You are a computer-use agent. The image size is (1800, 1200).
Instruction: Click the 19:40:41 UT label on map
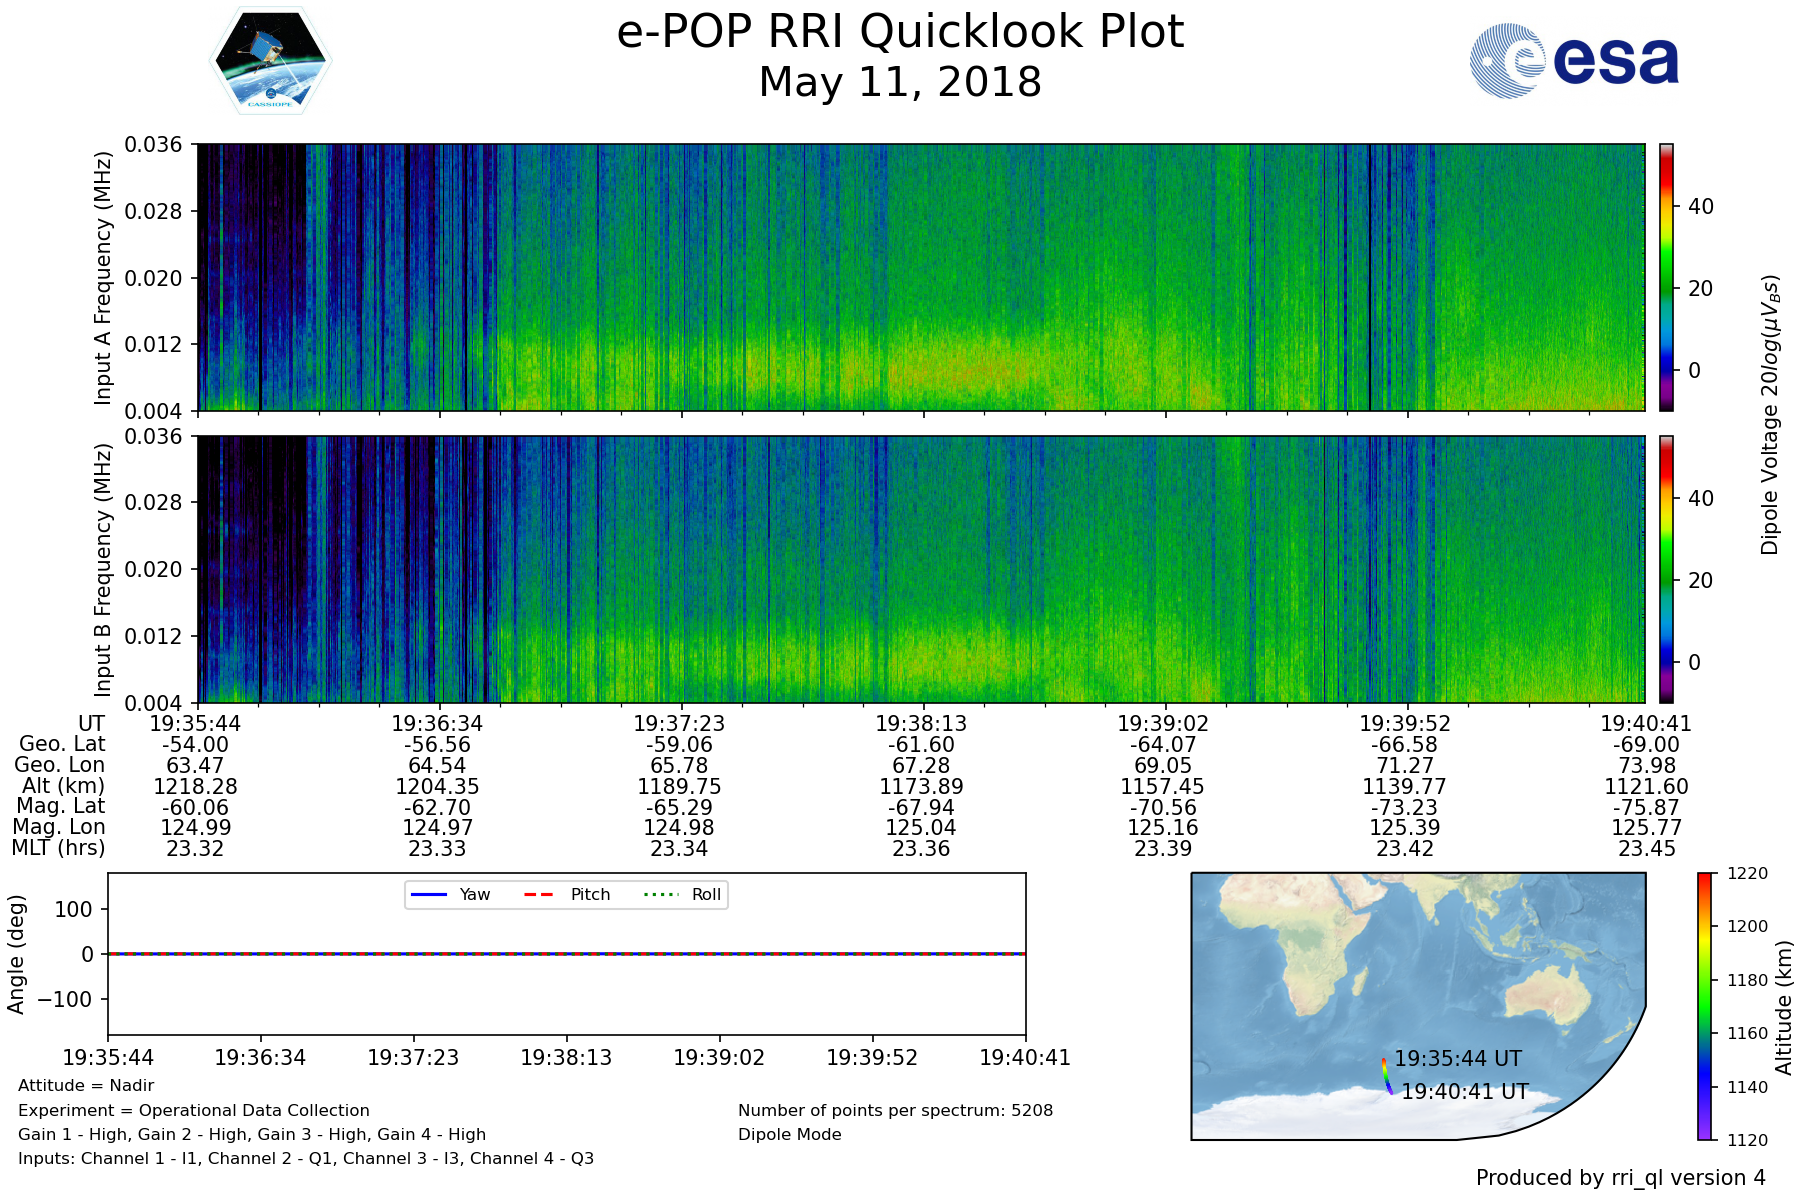pyautogui.click(x=1464, y=1091)
